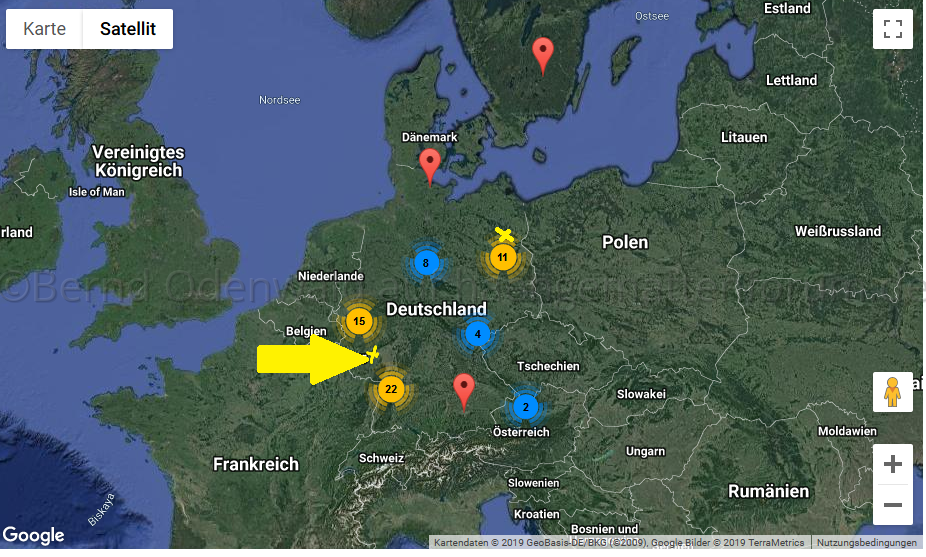Expand the orange cluster with 11 markers
Image resolution: width=926 pixels, height=557 pixels.
click(503, 258)
